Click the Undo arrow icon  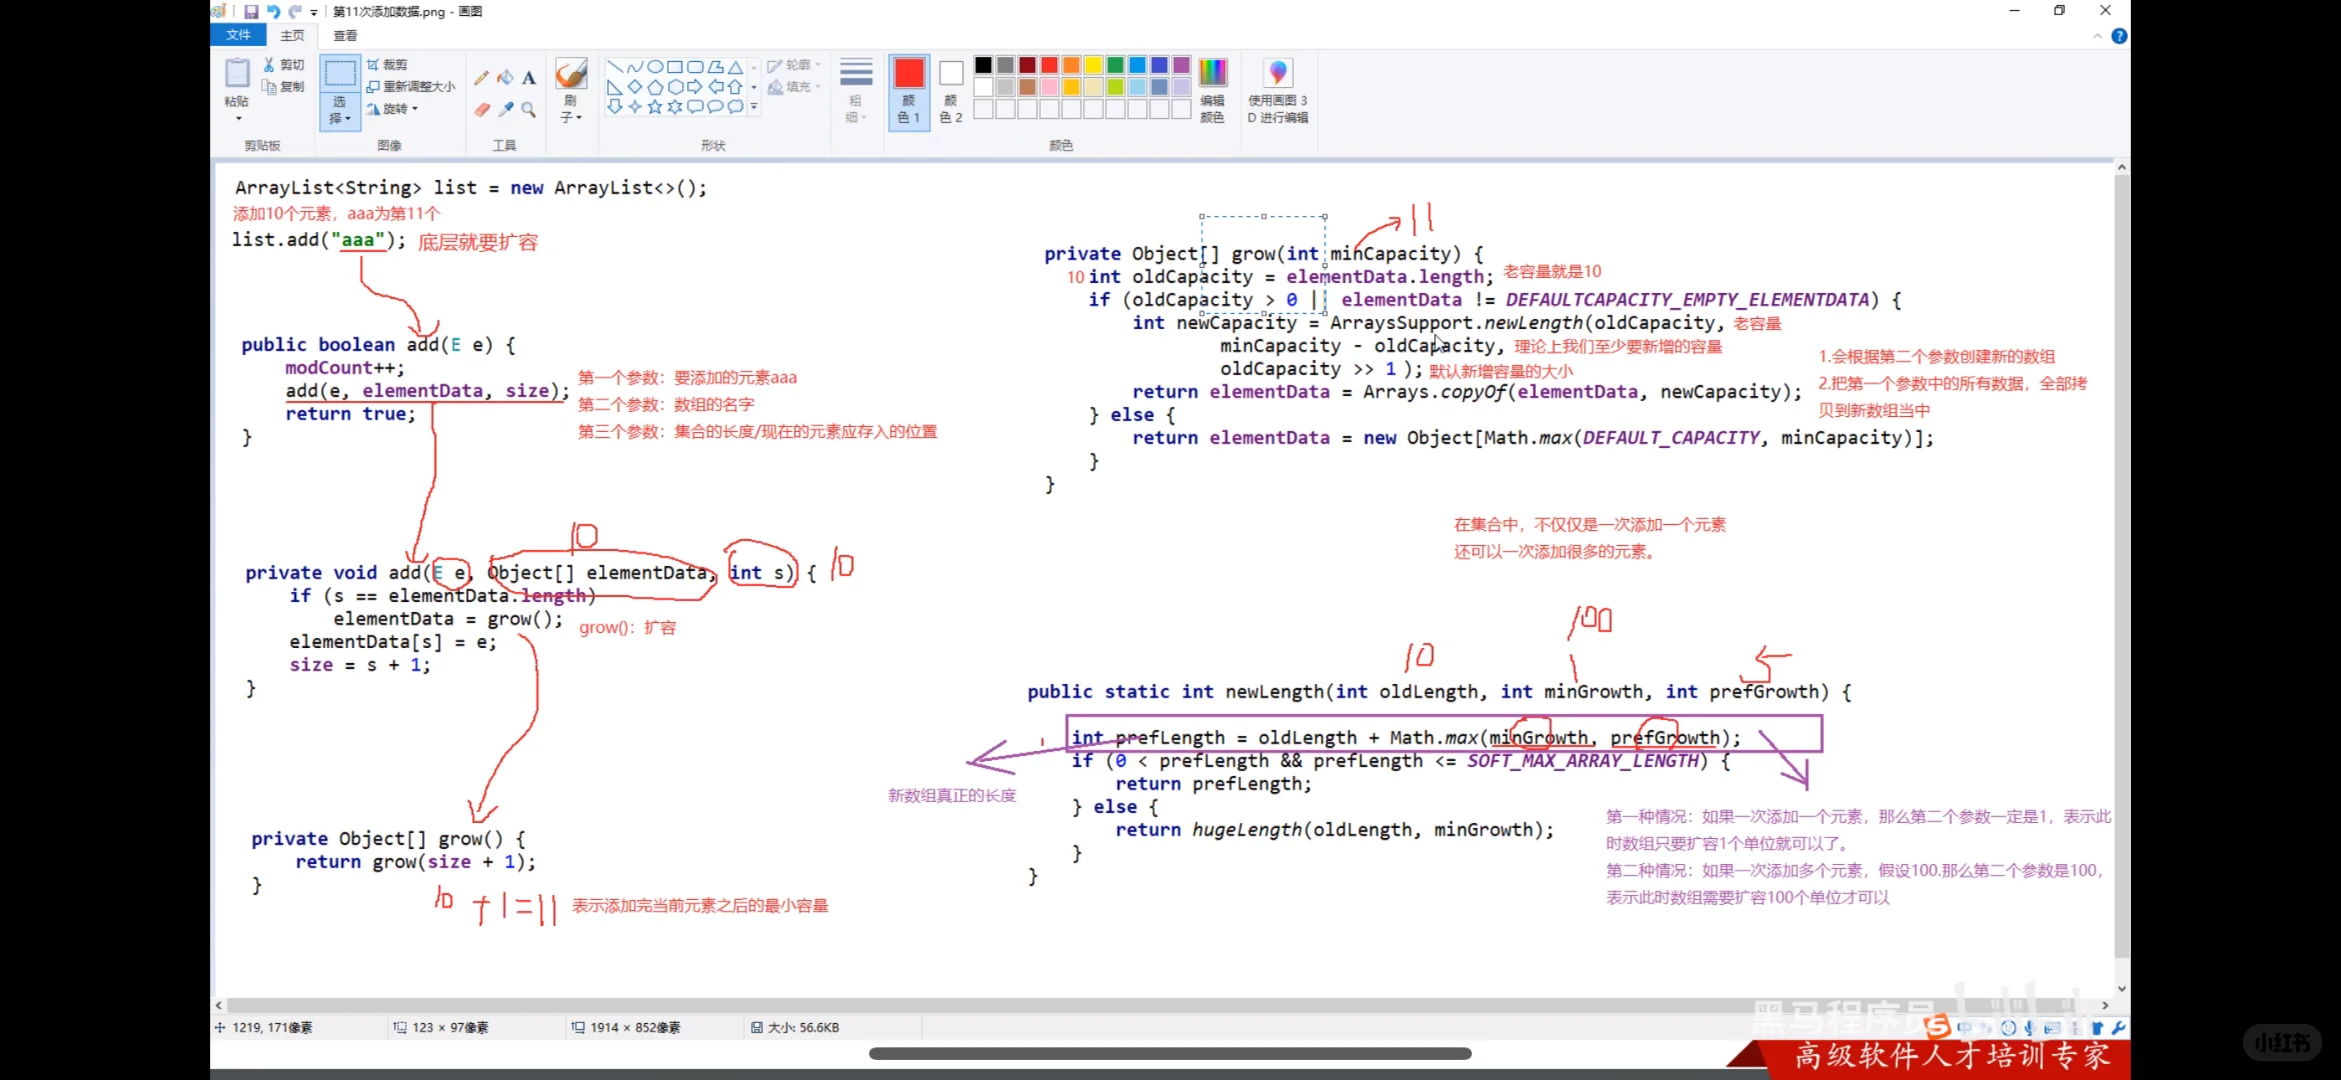pyautogui.click(x=273, y=11)
